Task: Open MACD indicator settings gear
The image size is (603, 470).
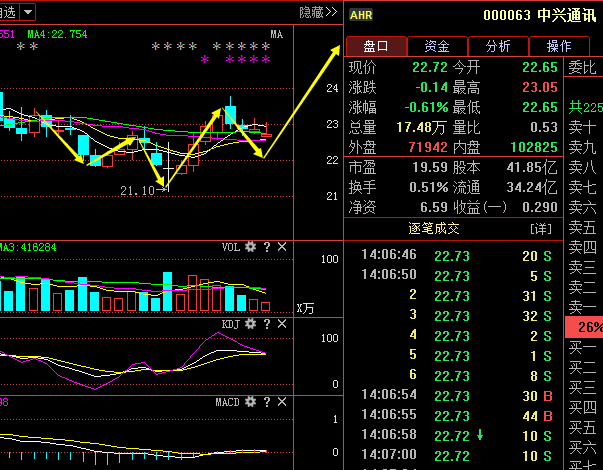Action: [251, 402]
